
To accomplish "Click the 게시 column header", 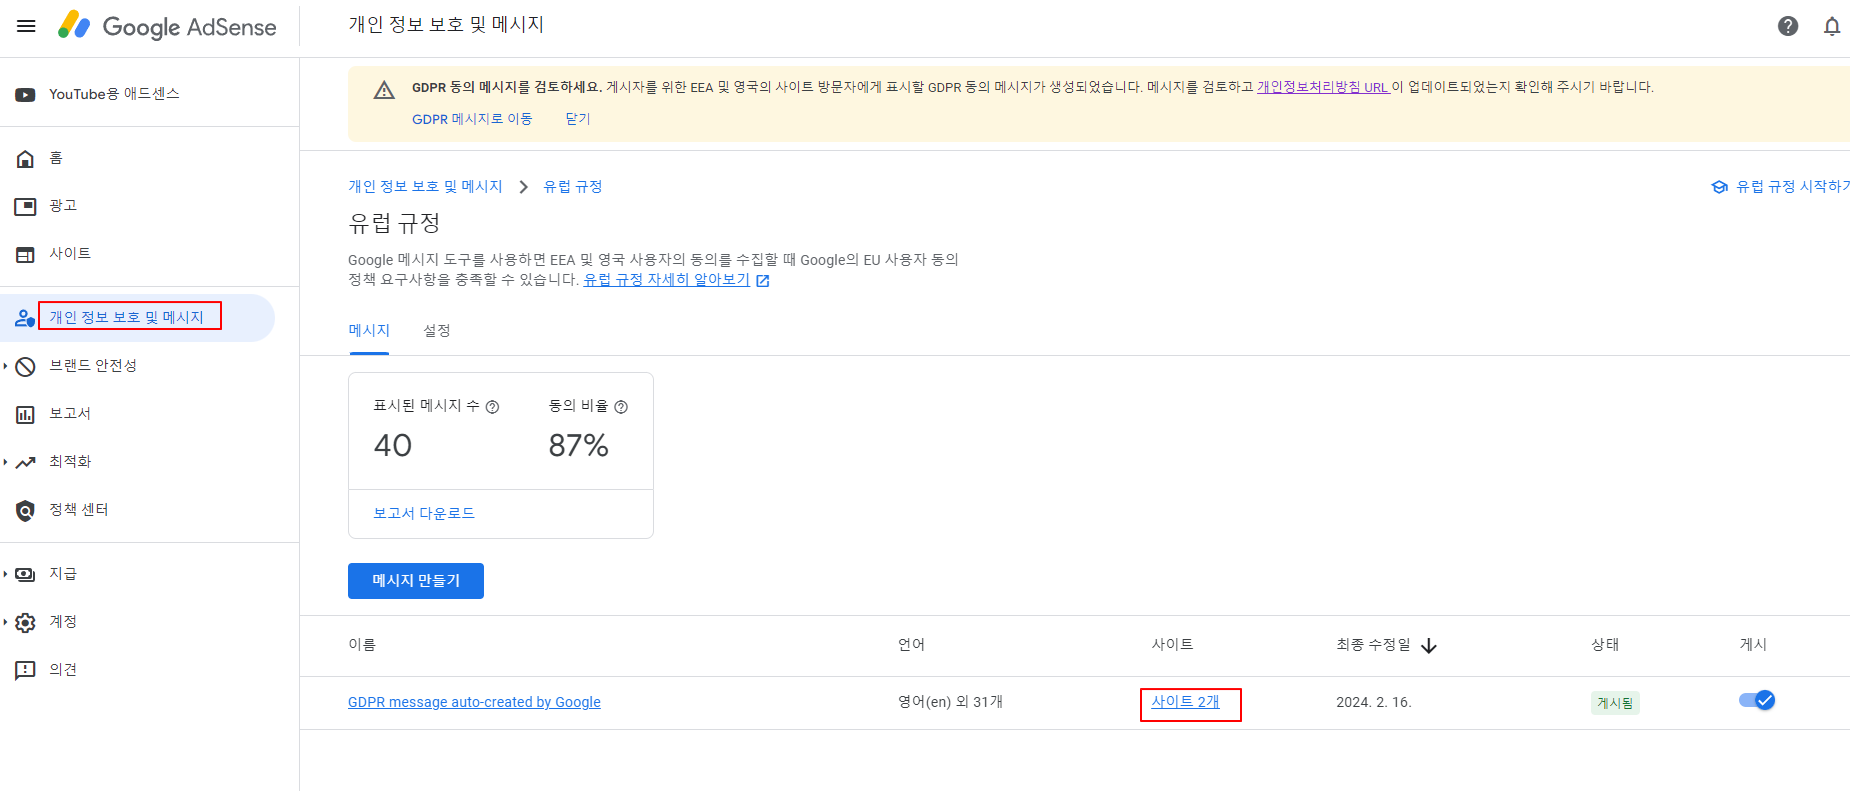I will (x=1753, y=645).
